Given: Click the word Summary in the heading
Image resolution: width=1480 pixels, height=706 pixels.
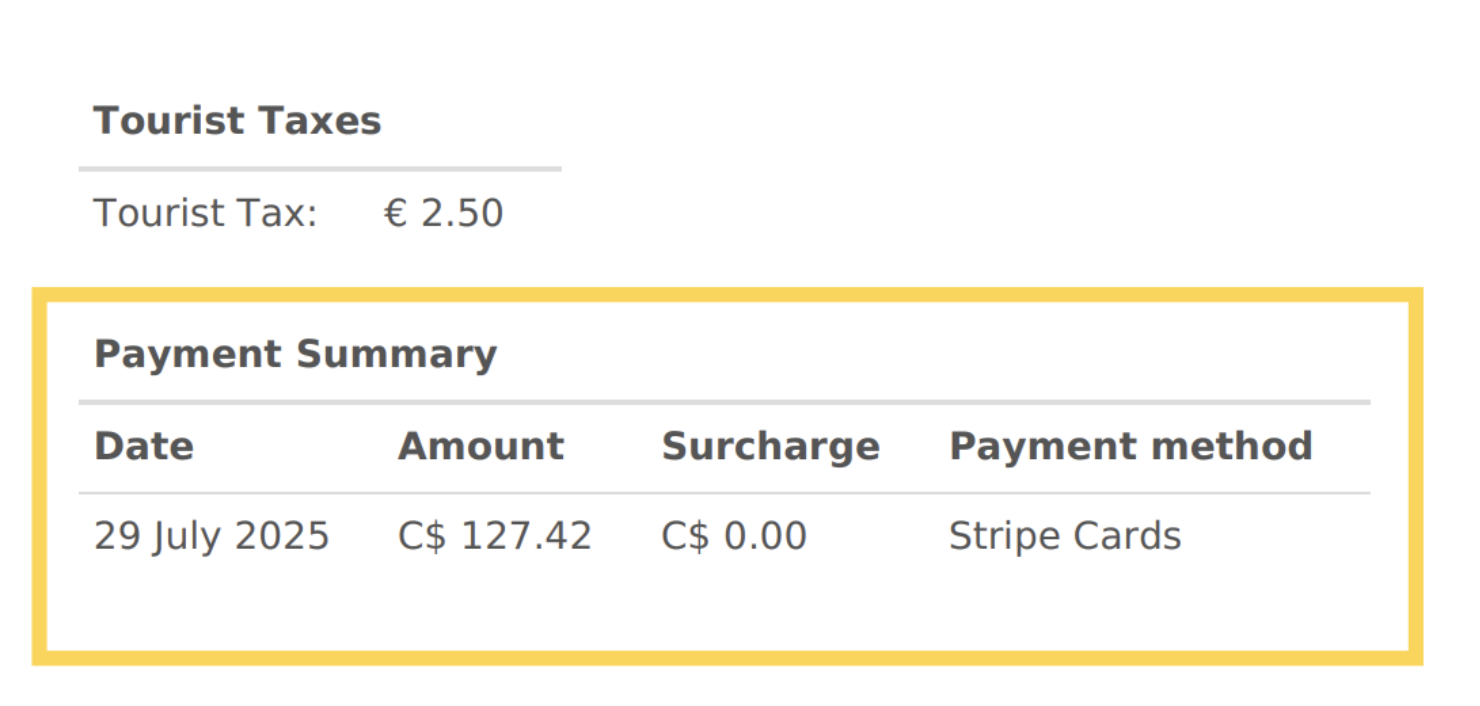Looking at the screenshot, I should tap(397, 355).
